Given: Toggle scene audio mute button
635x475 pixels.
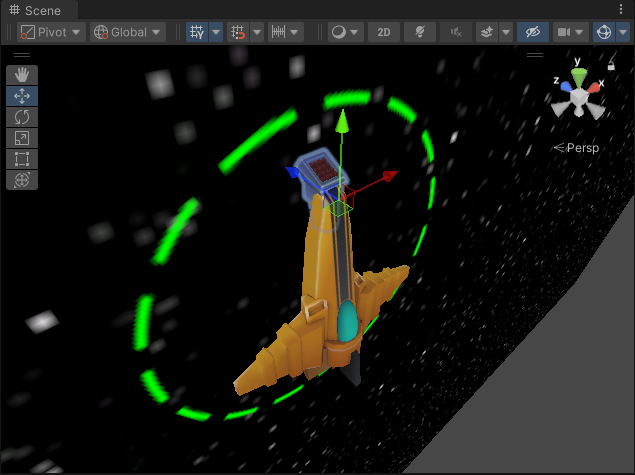Looking at the screenshot, I should point(455,32).
